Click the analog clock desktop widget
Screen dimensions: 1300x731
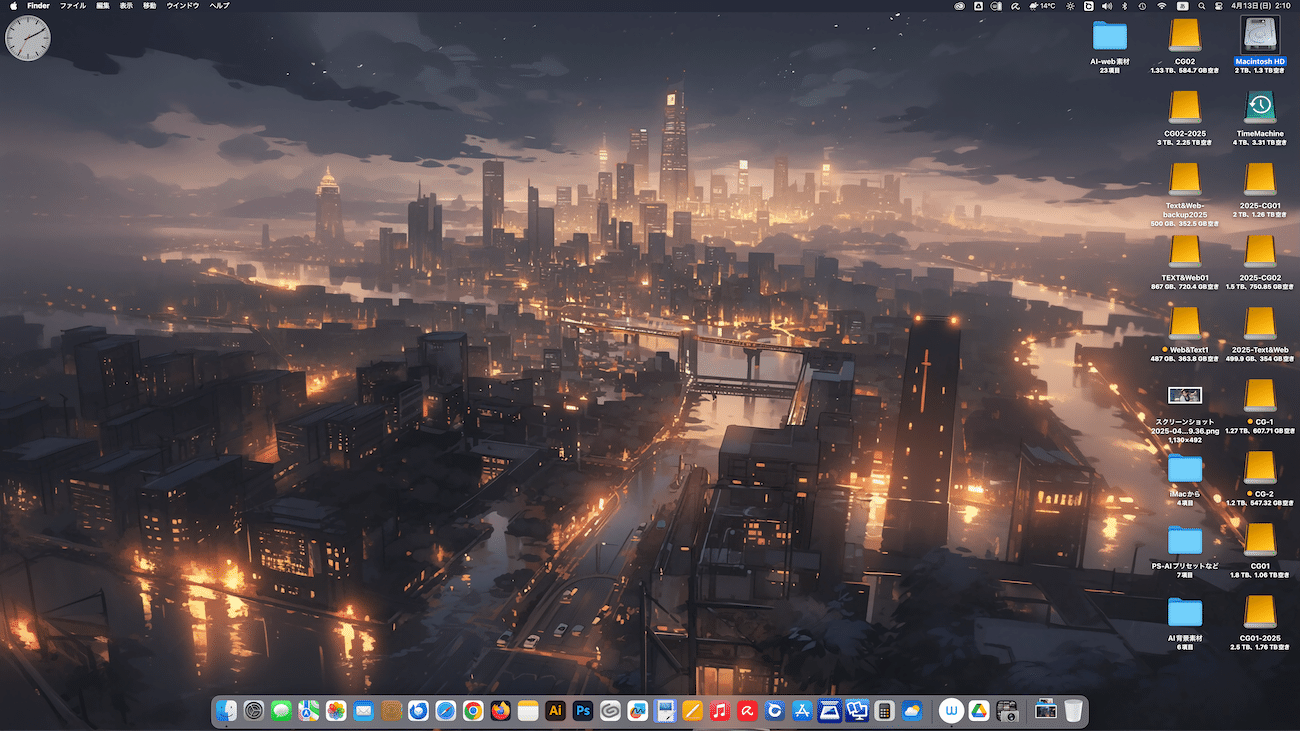tap(27, 38)
